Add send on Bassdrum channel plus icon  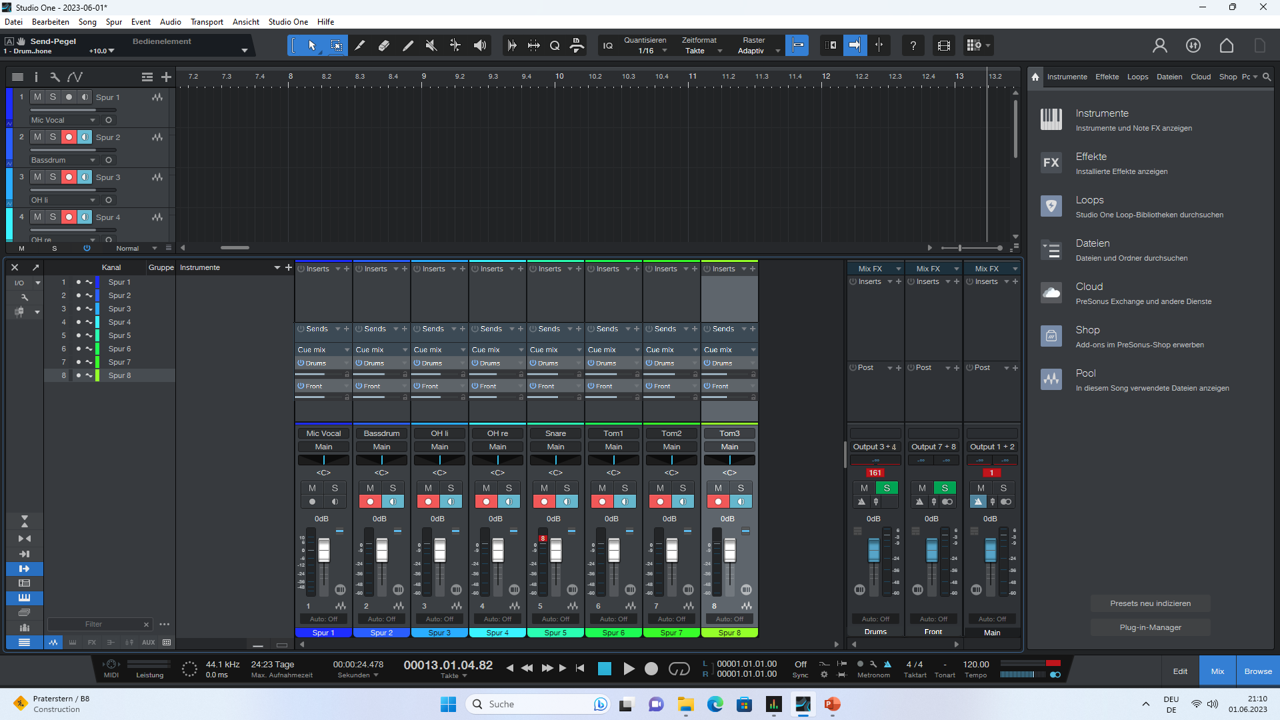[x=405, y=329]
